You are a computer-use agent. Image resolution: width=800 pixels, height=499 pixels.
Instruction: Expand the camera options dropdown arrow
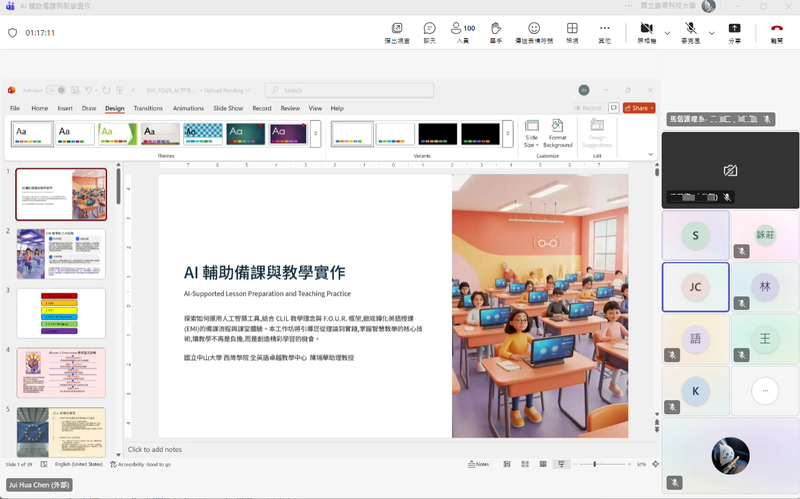[x=667, y=33]
